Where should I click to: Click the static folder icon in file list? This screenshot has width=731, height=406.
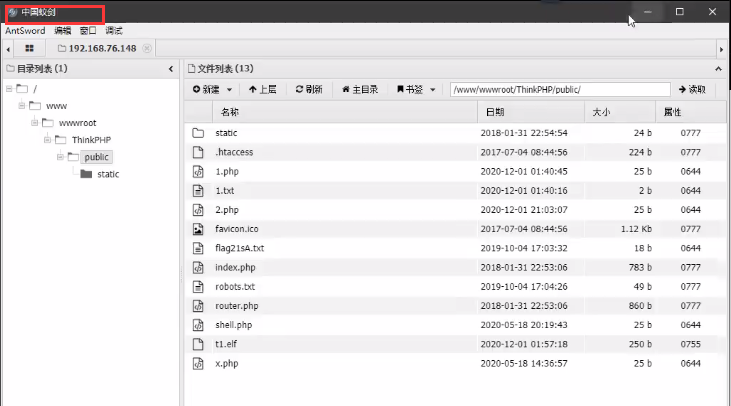pyautogui.click(x=197, y=133)
